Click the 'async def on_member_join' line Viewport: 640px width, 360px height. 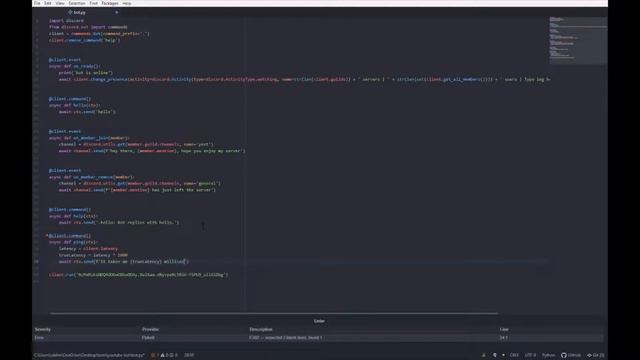coord(89,138)
